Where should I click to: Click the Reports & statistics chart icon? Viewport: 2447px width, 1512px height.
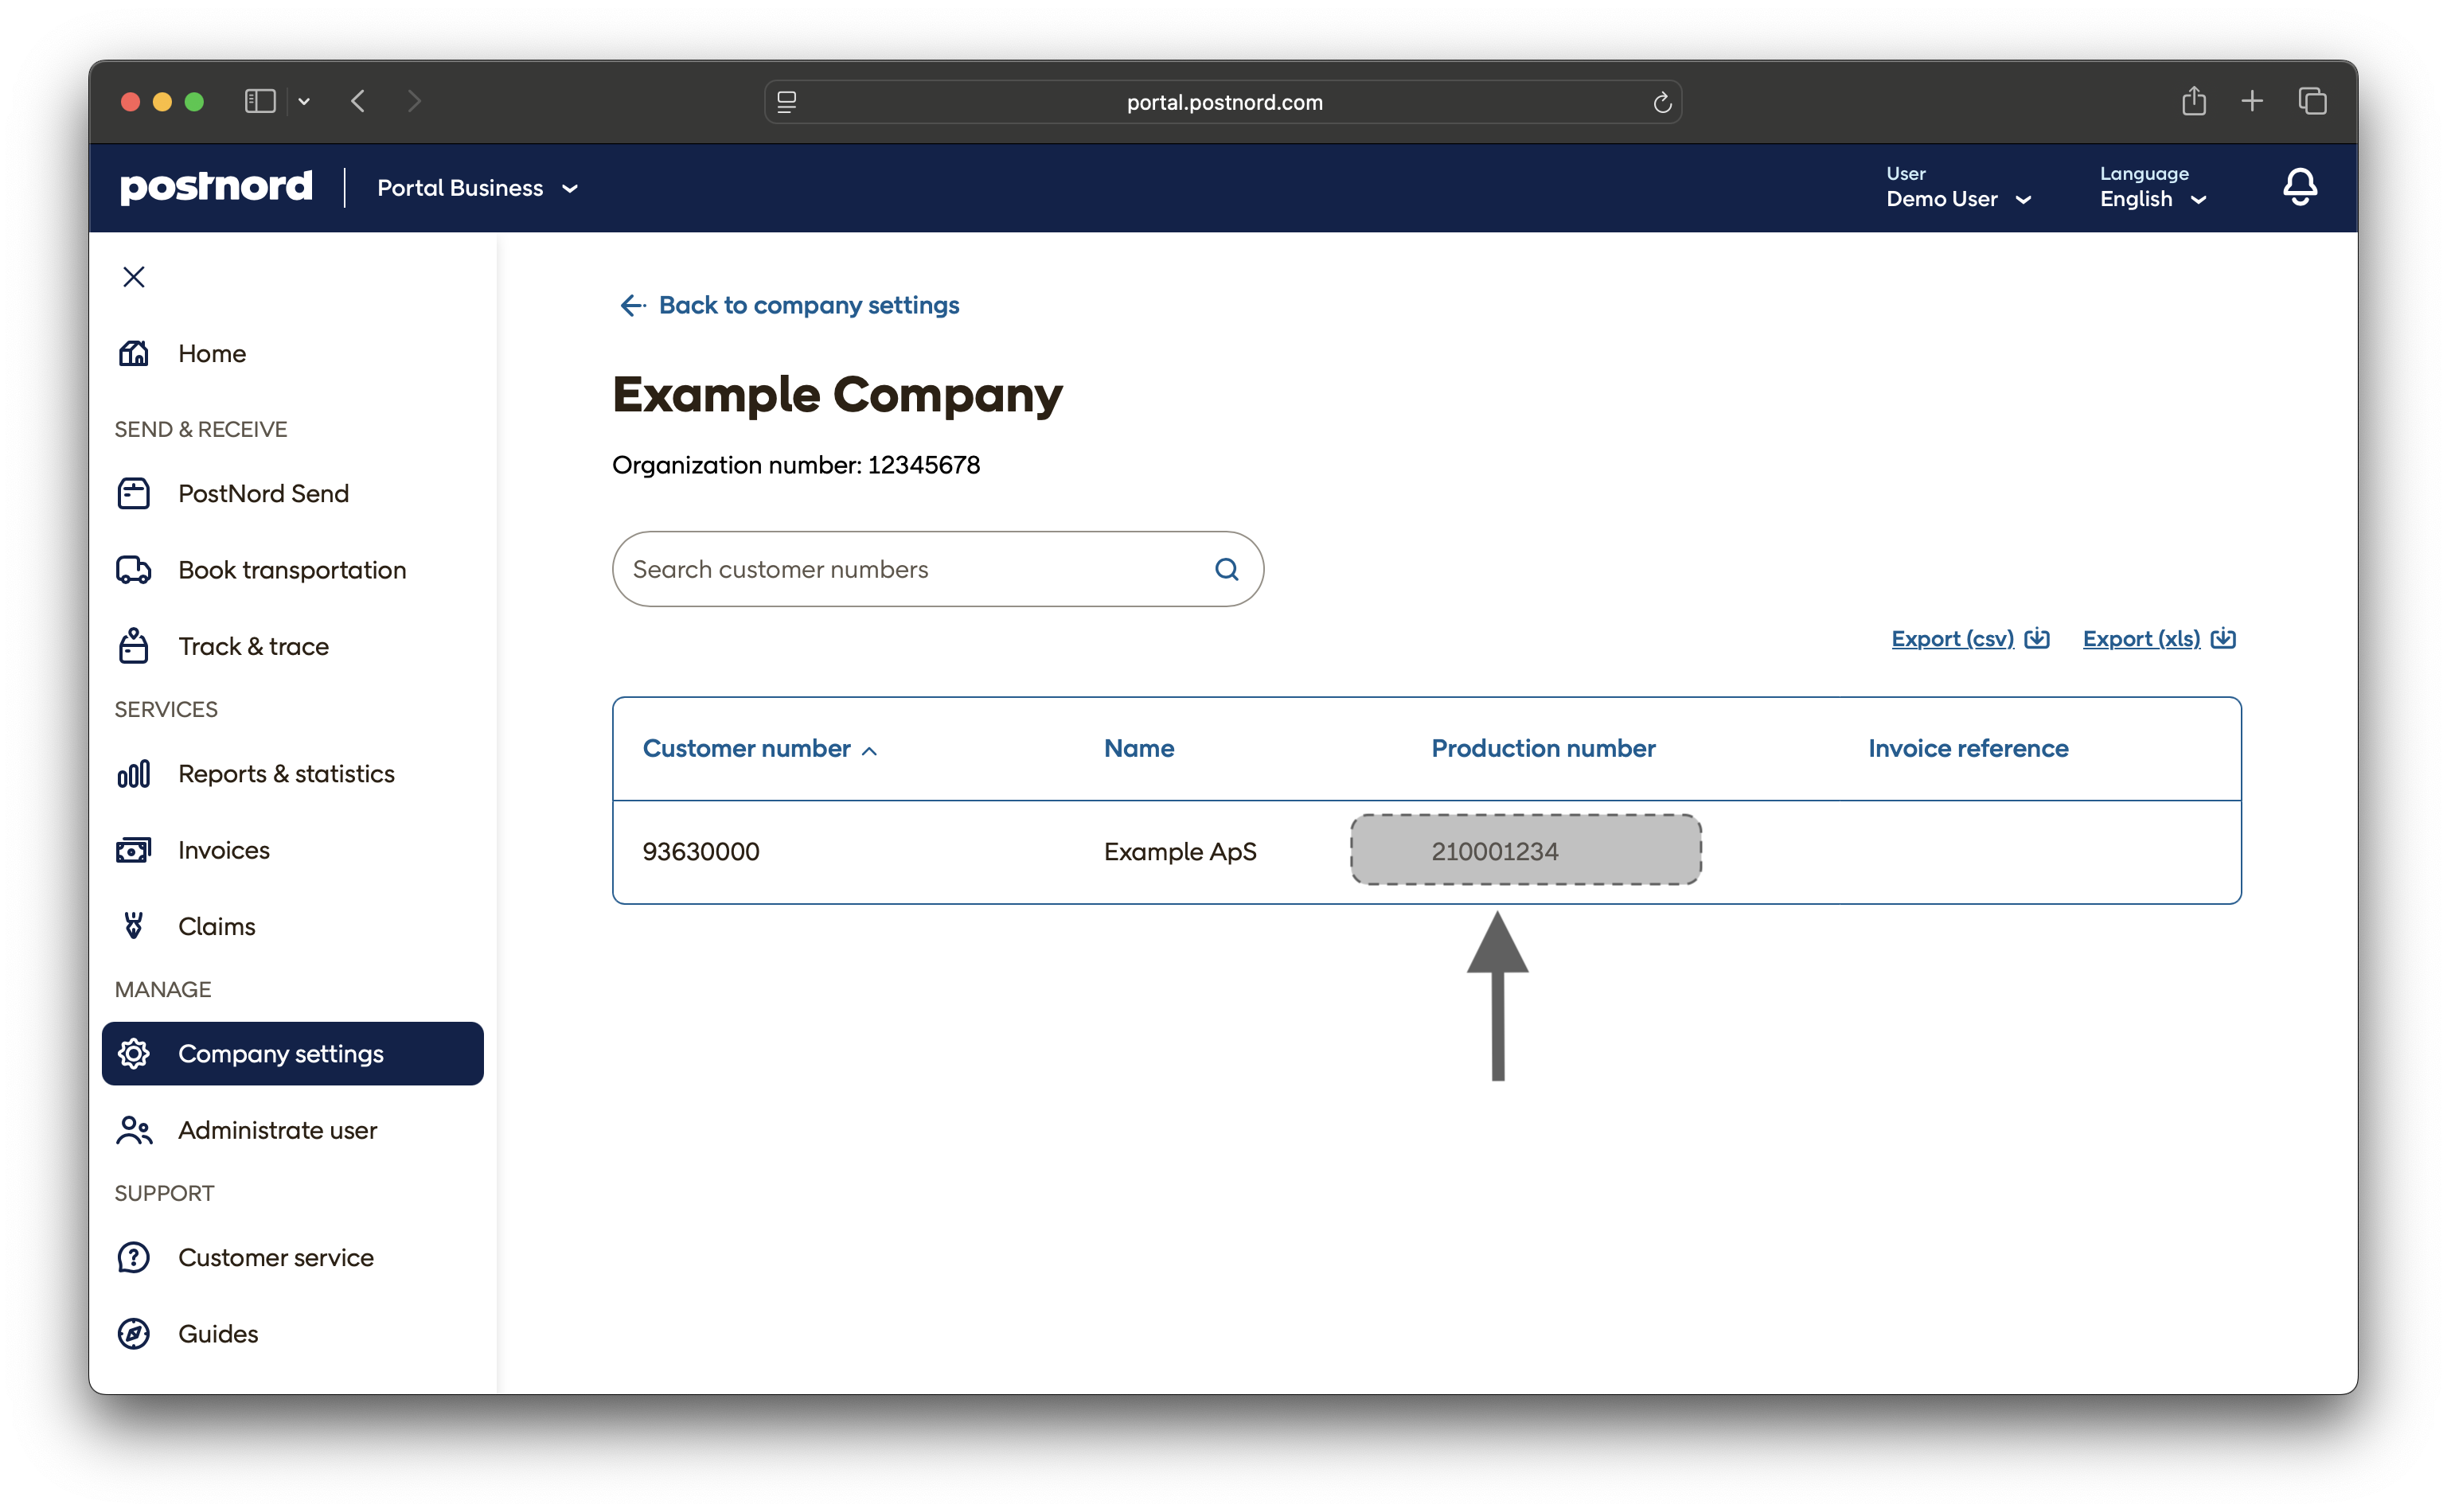pyautogui.click(x=134, y=773)
